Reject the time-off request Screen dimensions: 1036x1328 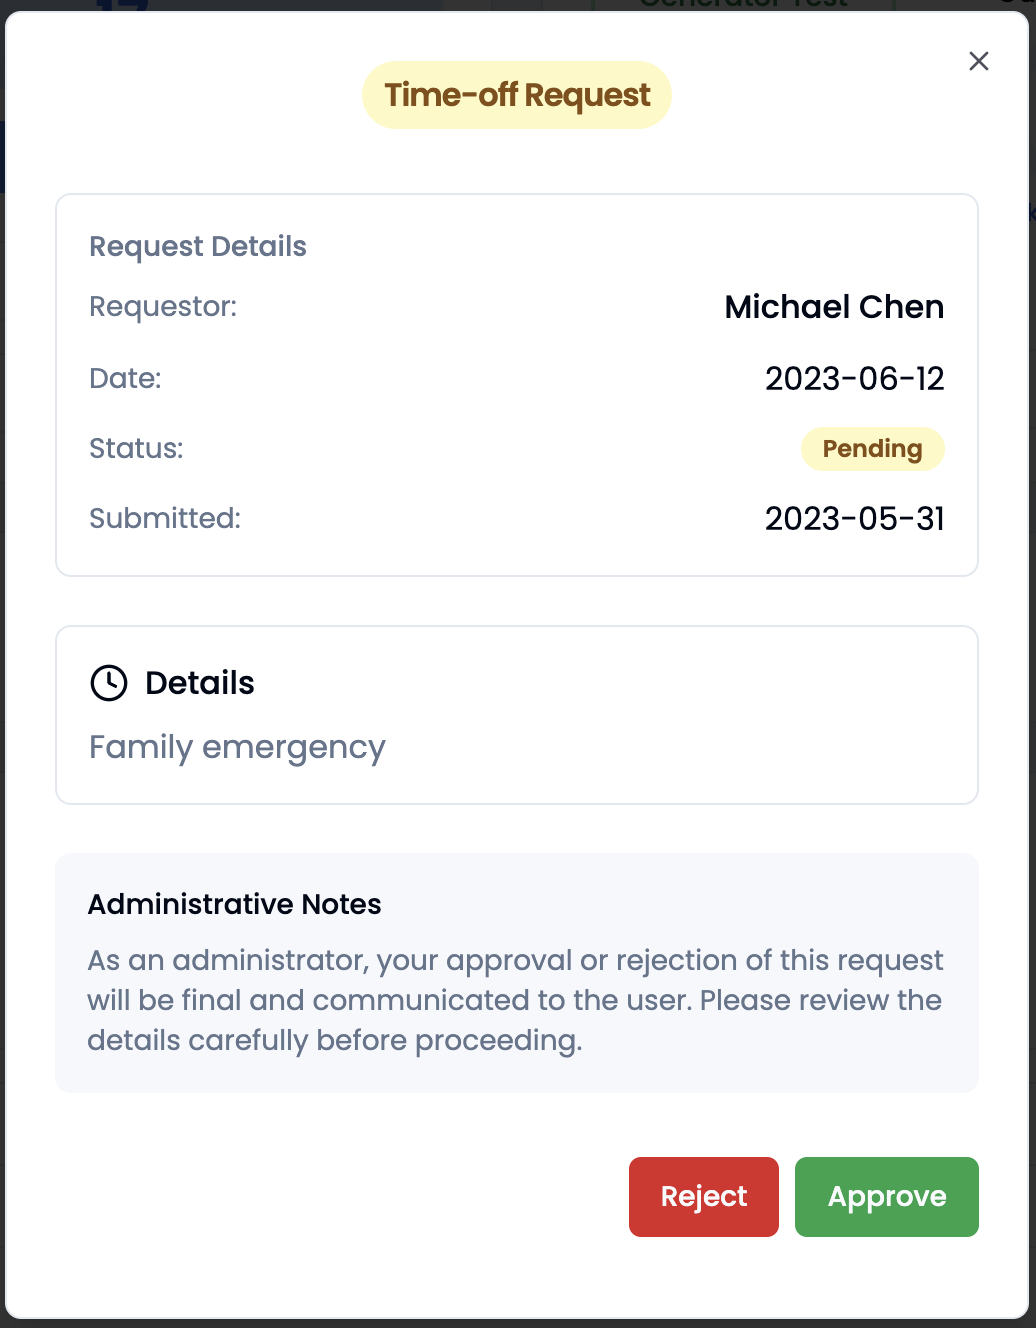coord(704,1197)
